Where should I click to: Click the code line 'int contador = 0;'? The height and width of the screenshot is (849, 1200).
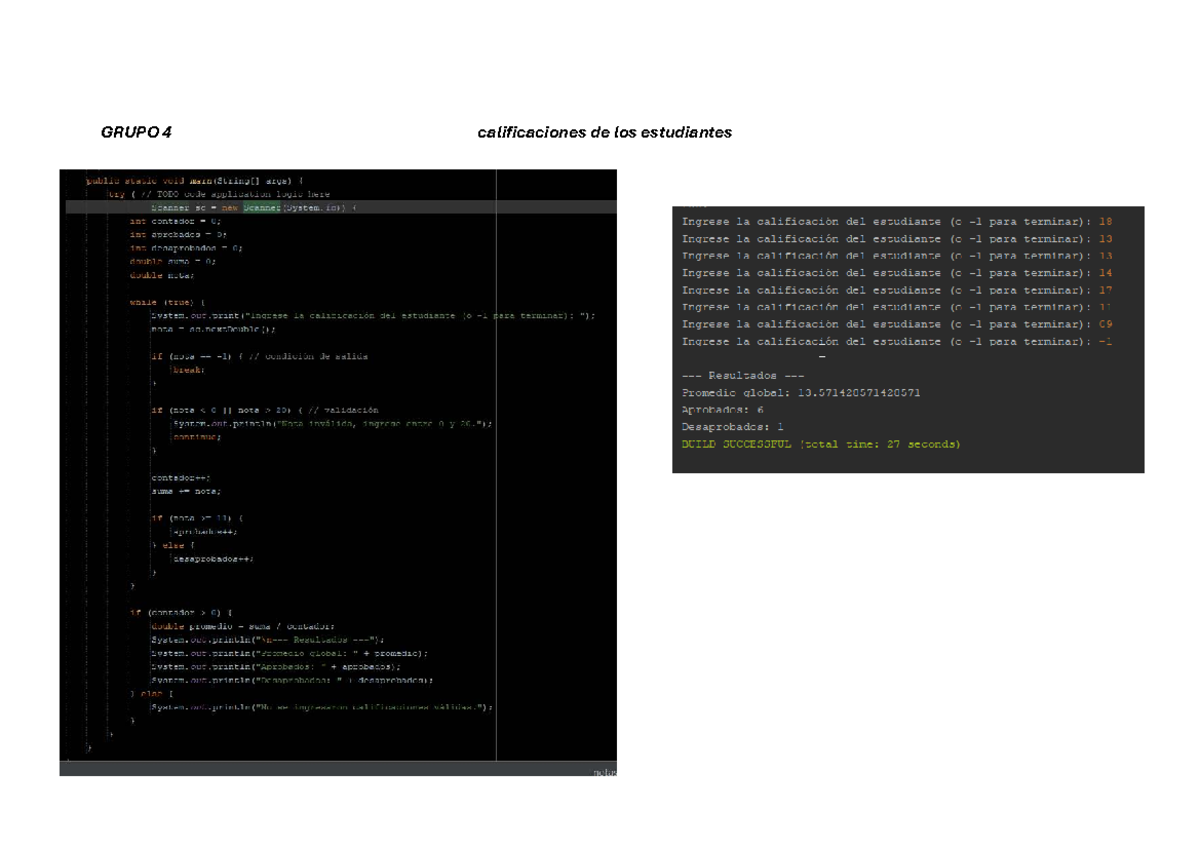175,220
